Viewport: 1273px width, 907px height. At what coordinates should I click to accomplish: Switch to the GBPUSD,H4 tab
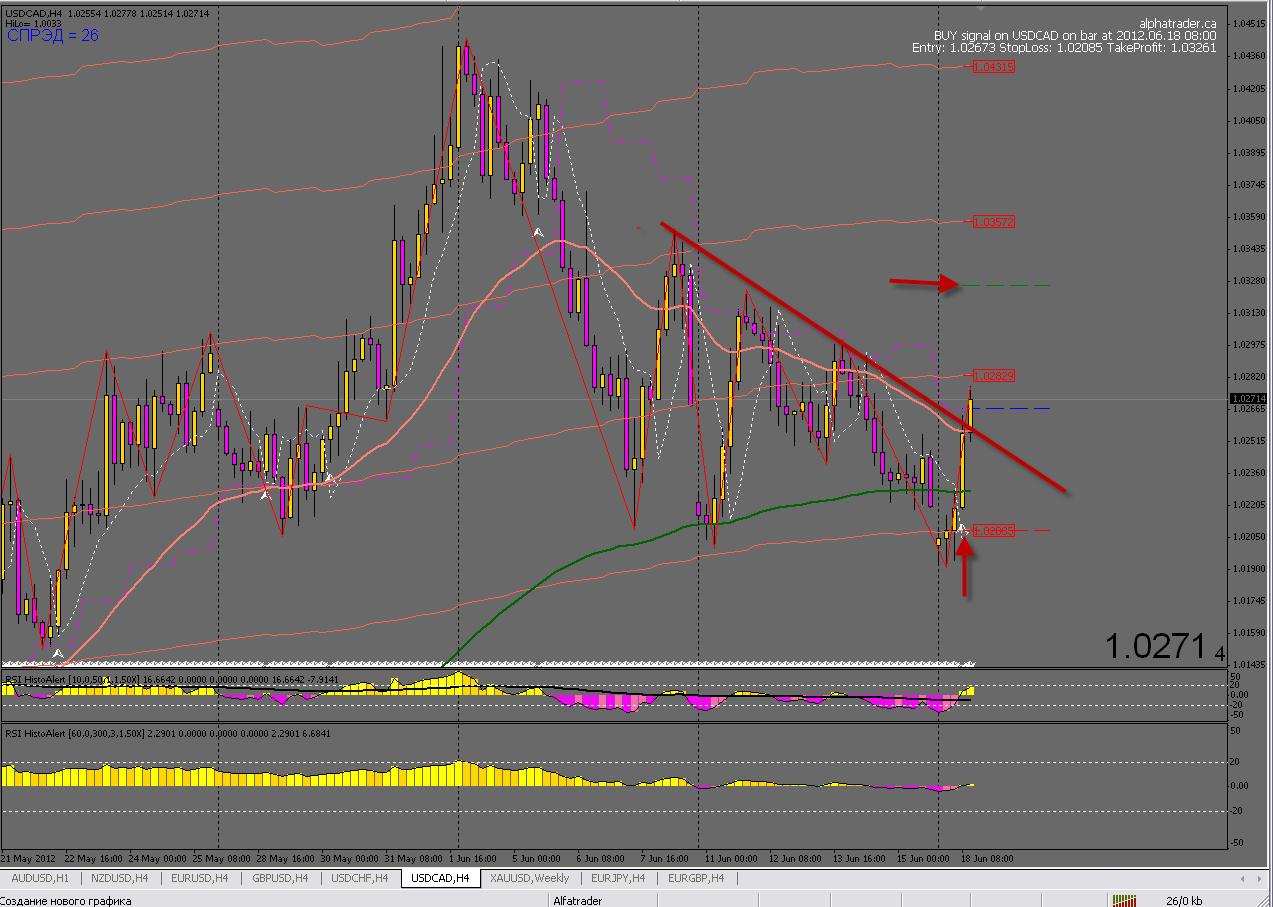[x=281, y=878]
